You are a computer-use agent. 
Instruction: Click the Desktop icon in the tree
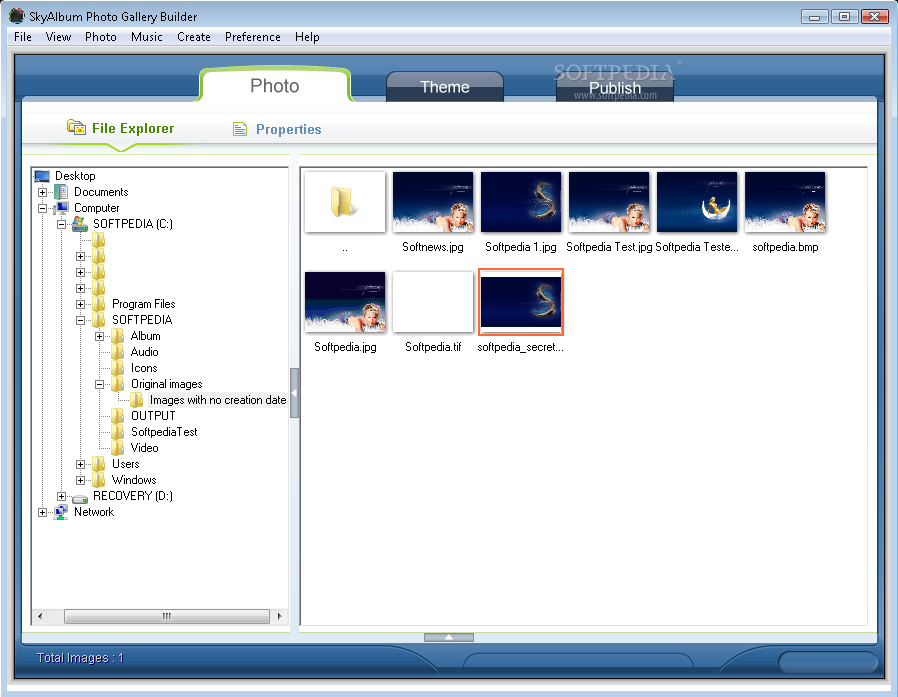coord(42,176)
